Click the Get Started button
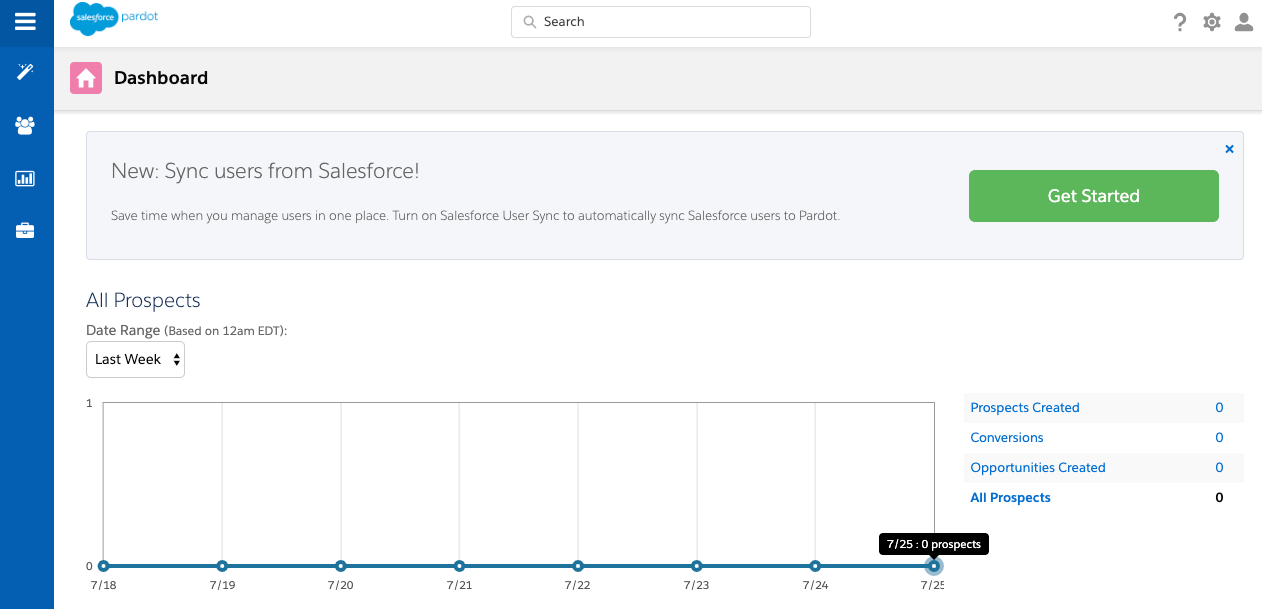This screenshot has height=609, width=1262. [x=1093, y=196]
